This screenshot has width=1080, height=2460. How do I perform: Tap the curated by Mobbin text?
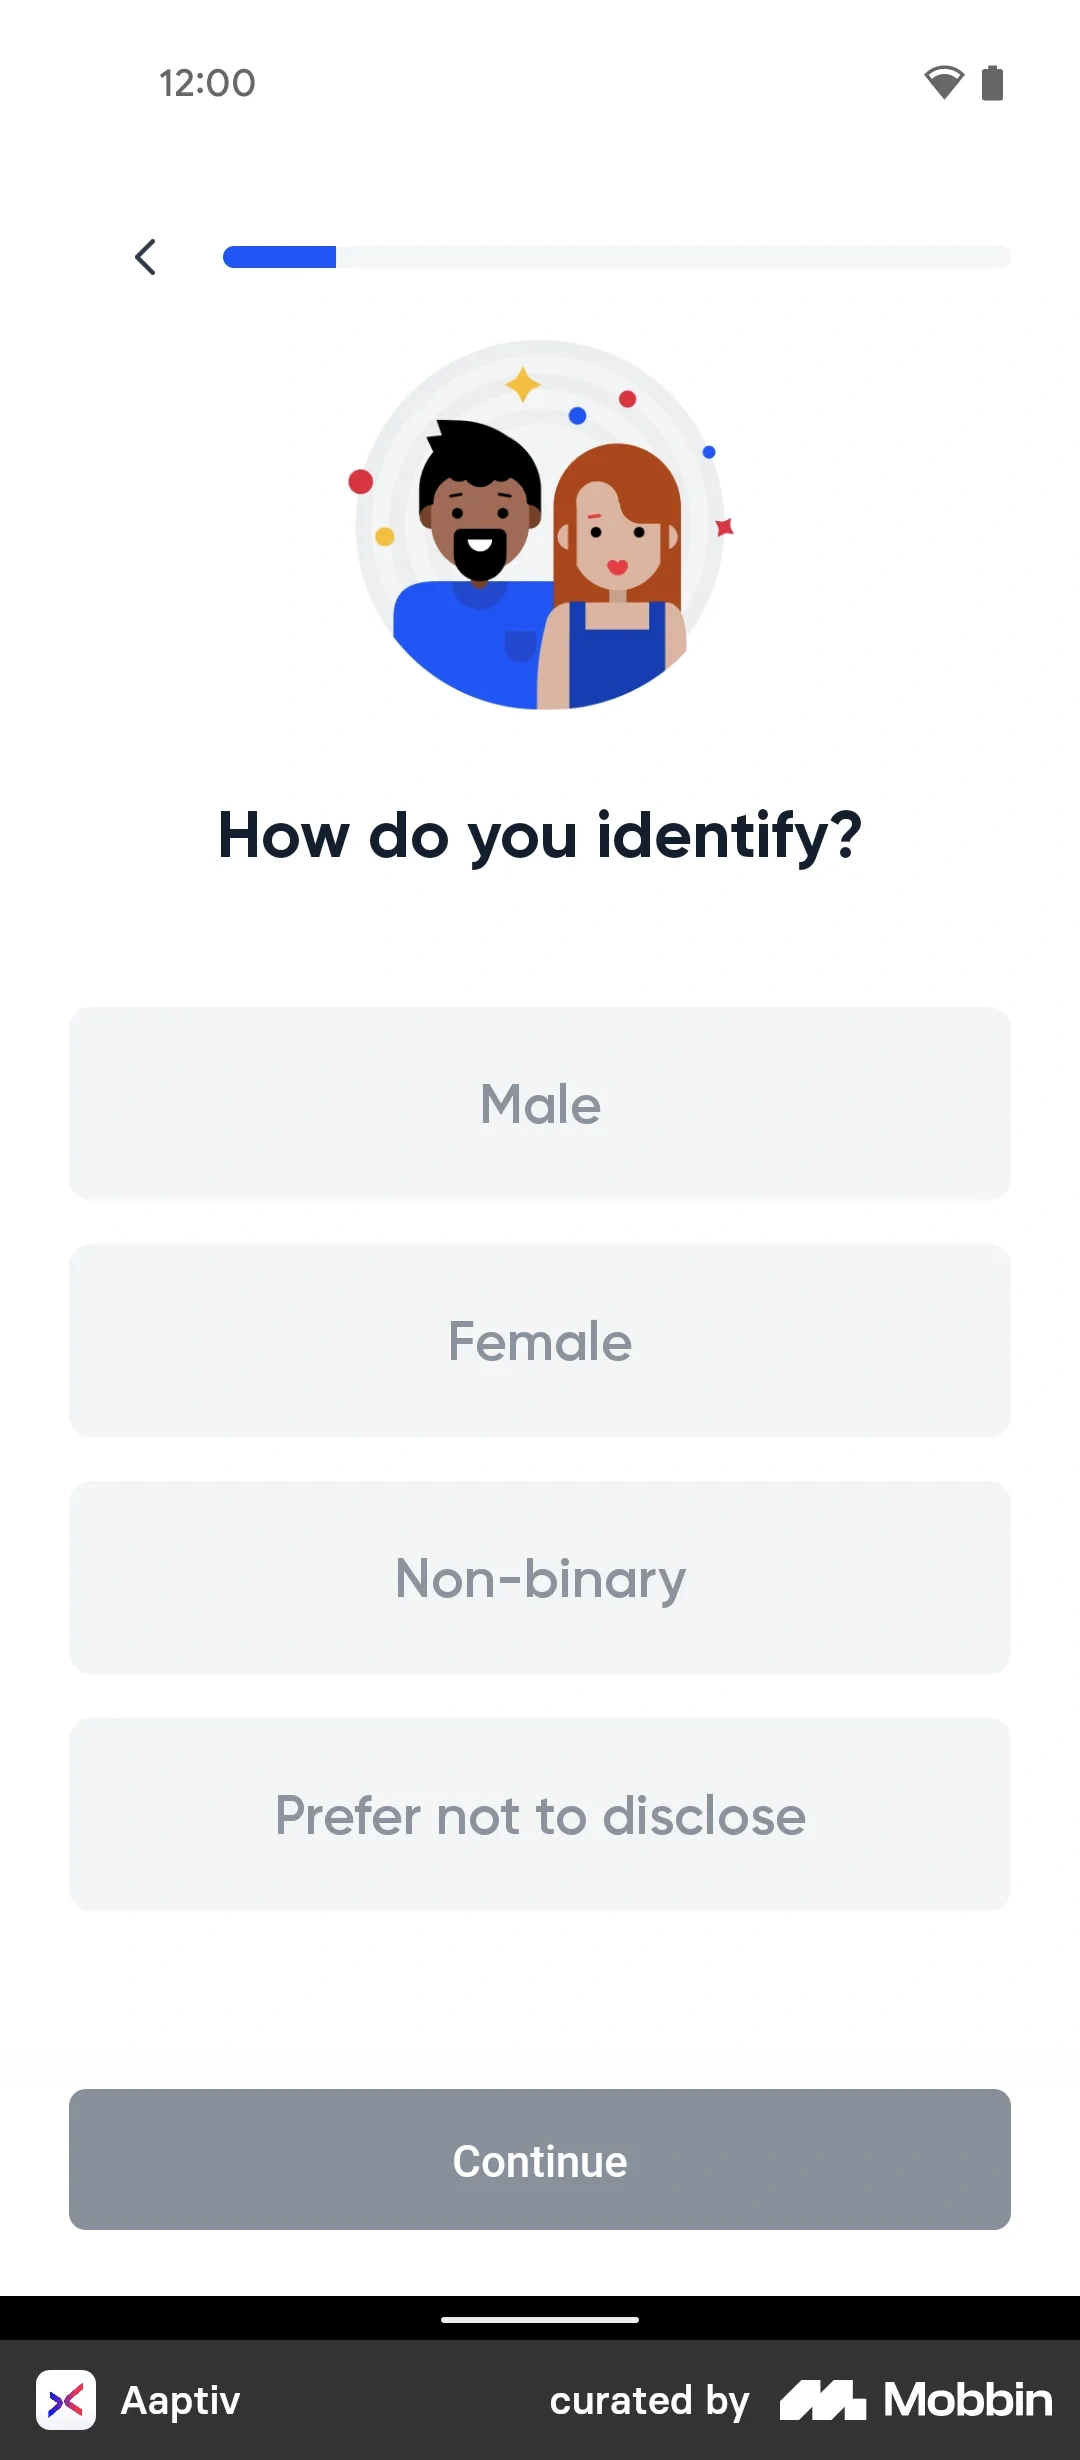649,2399
